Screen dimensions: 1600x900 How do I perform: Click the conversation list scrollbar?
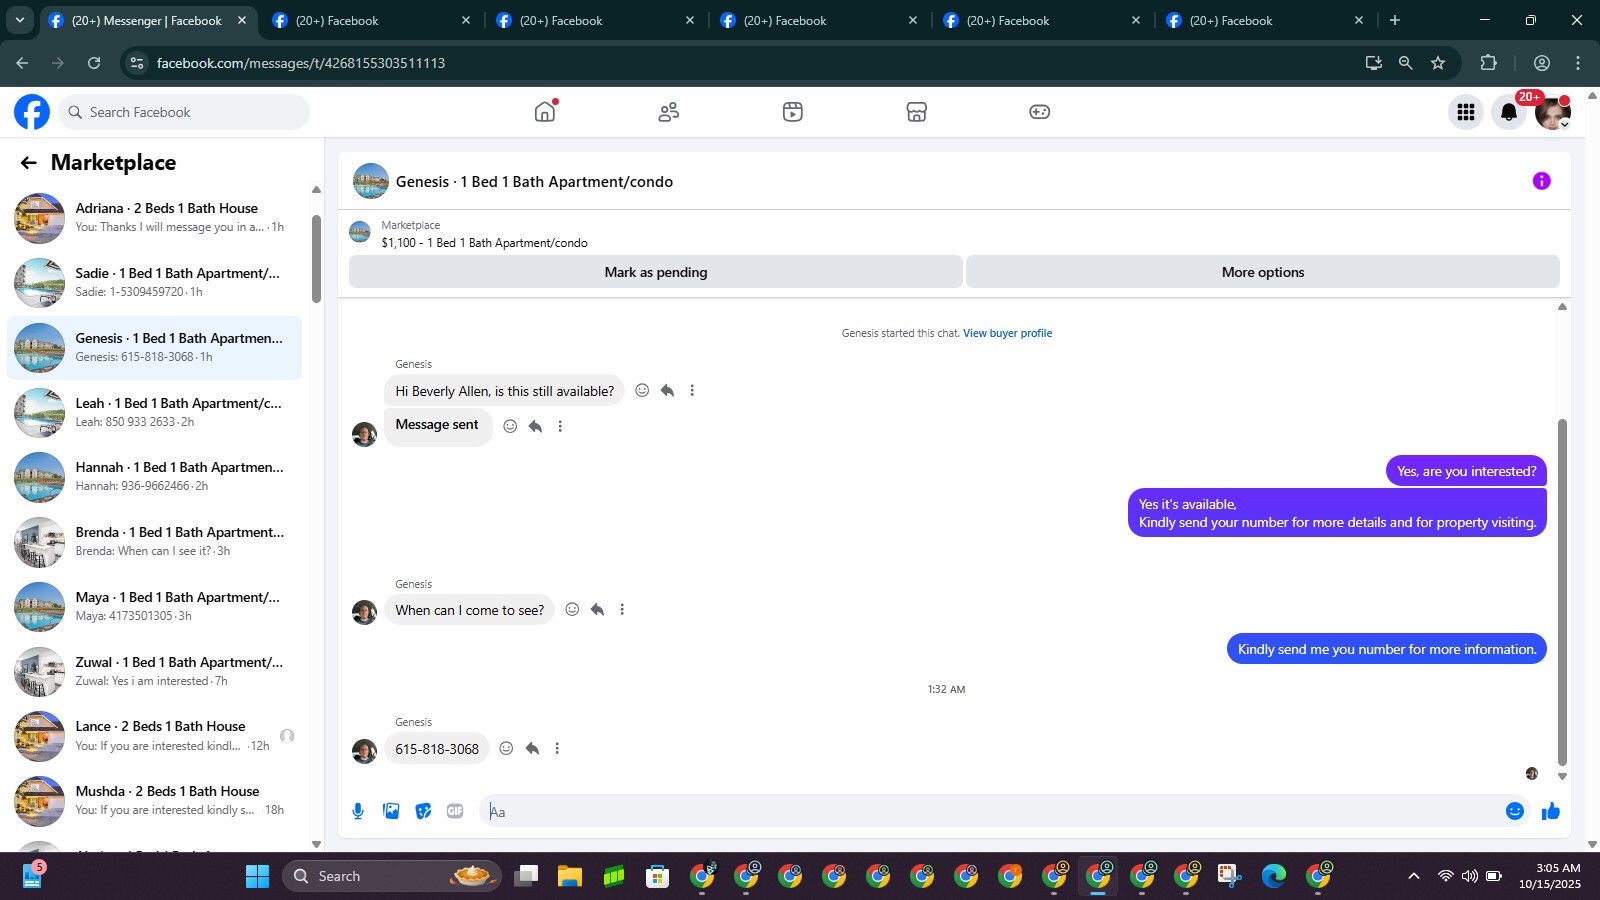coord(316,258)
